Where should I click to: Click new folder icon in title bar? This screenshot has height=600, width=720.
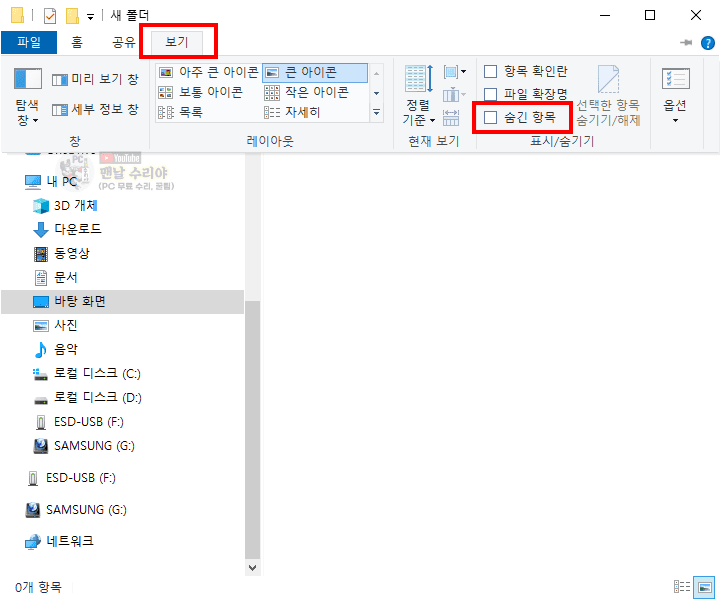(x=72, y=17)
